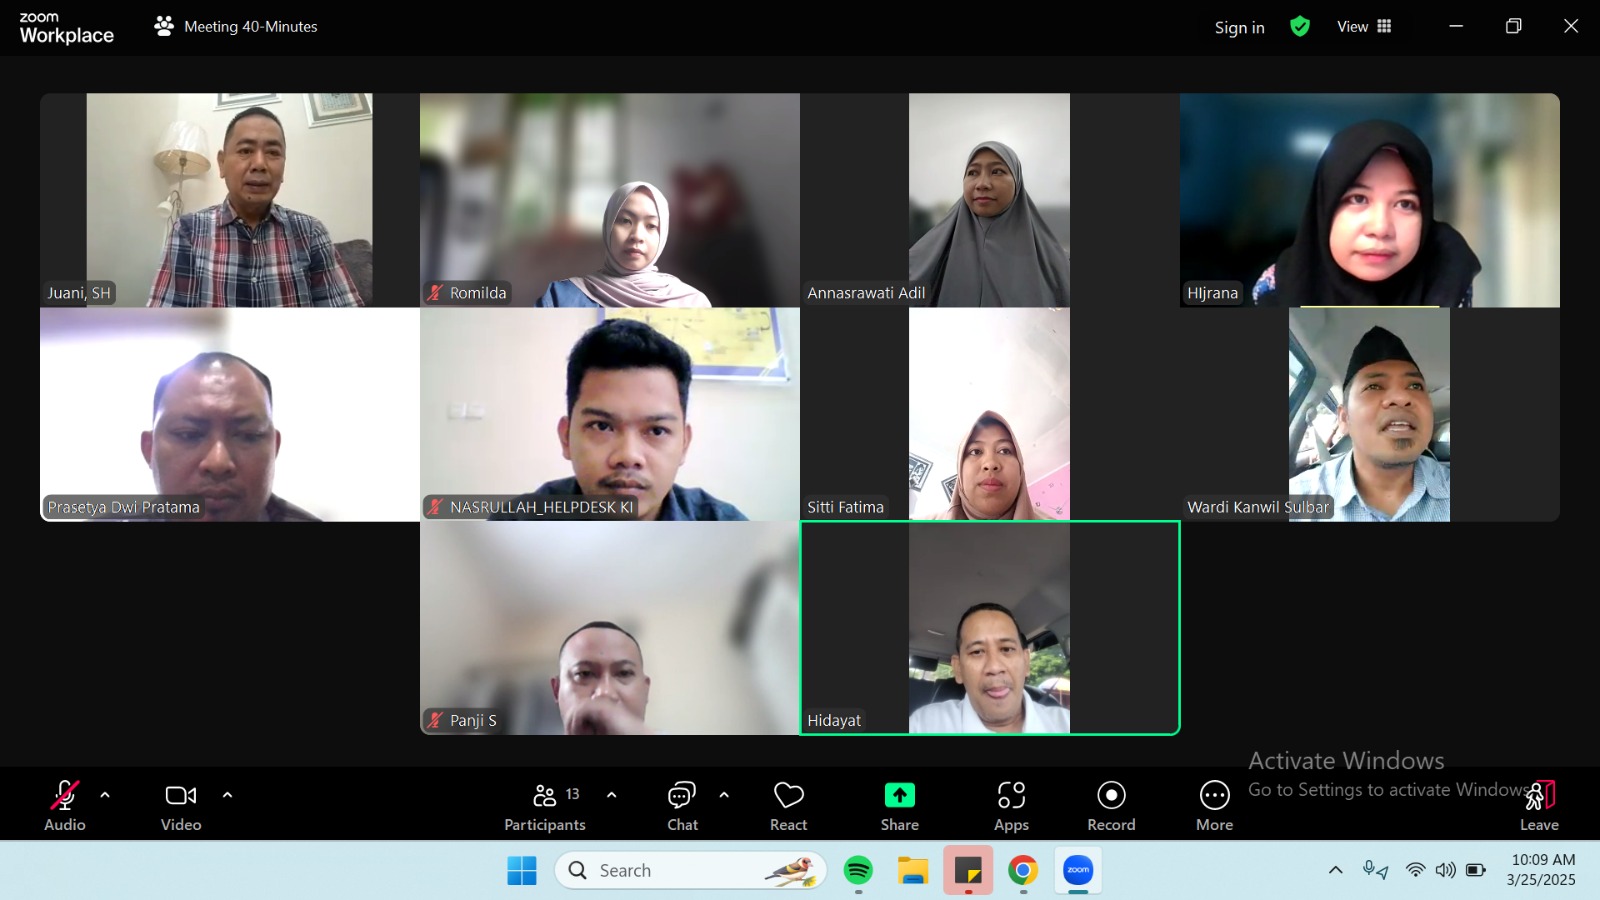
Task: Open the Chat panel
Action: click(682, 804)
